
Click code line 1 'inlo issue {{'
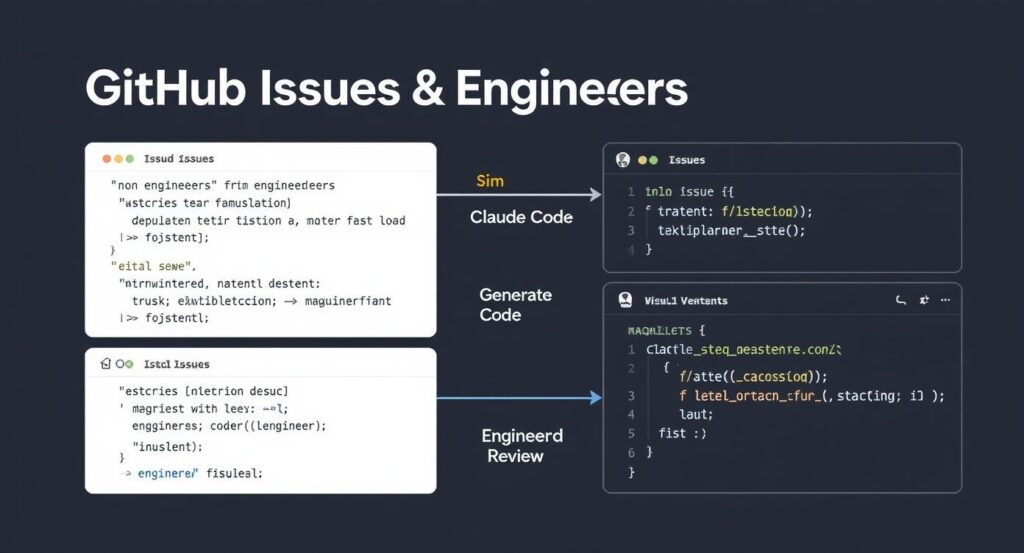coord(689,192)
